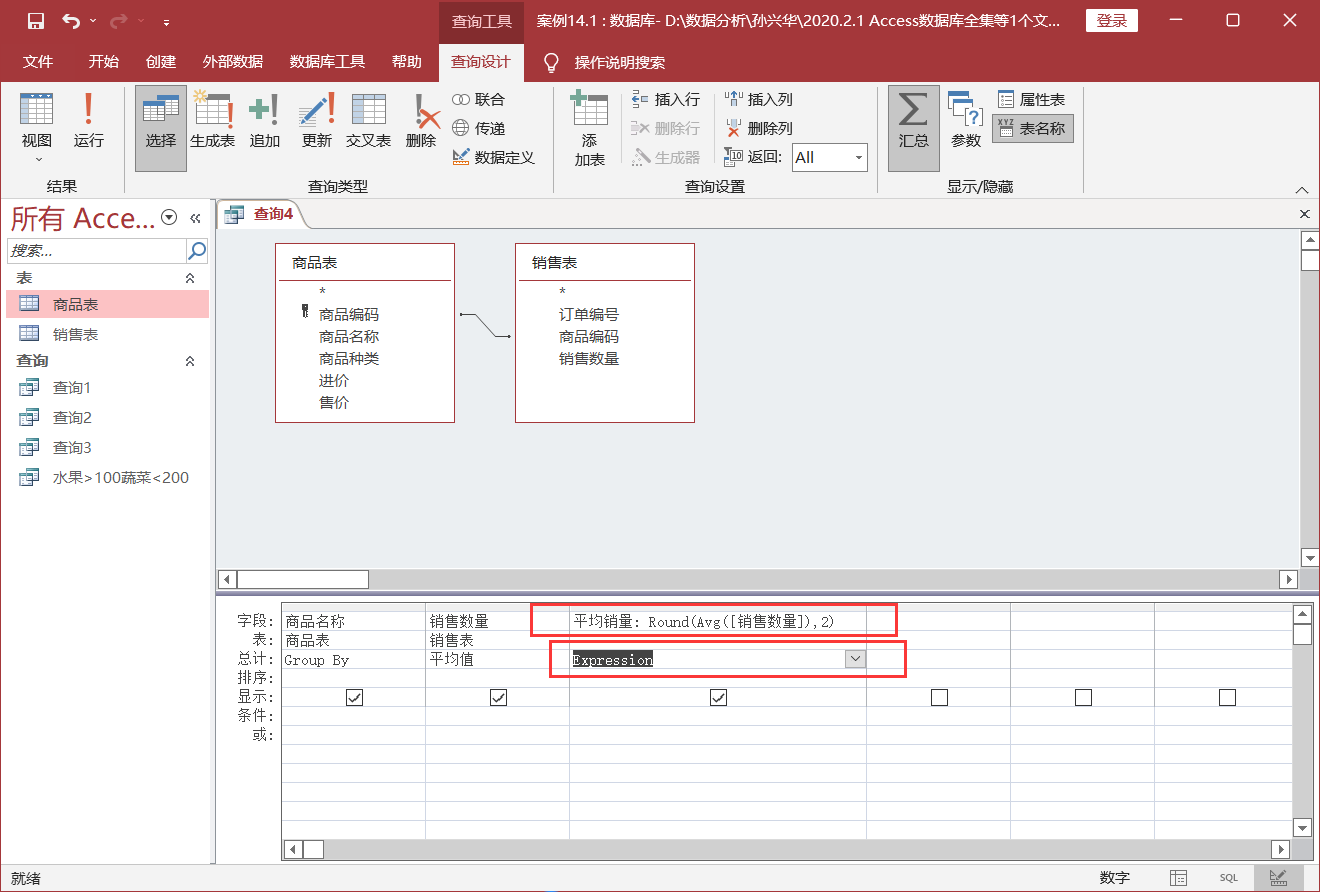
Task: Select the 销售数量 field in the 销售表 box
Action: click(589, 359)
